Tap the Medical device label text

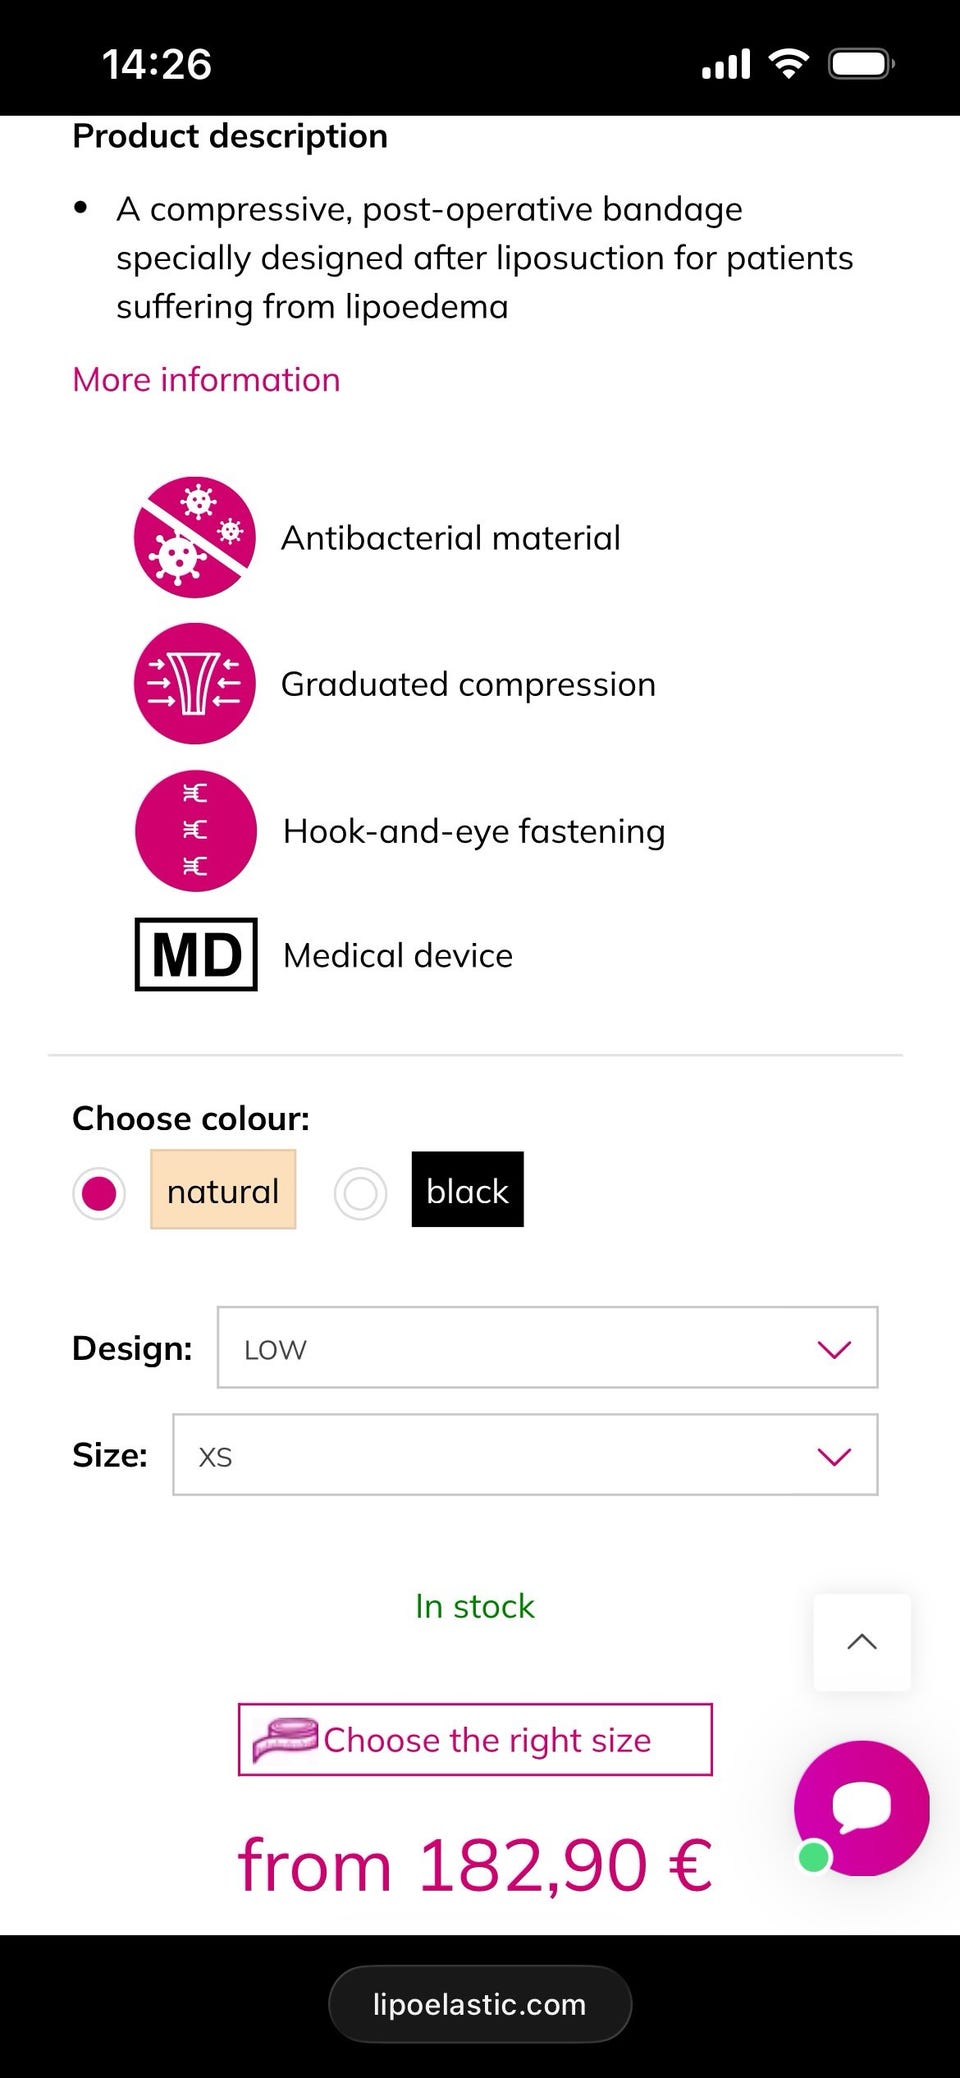398,956
